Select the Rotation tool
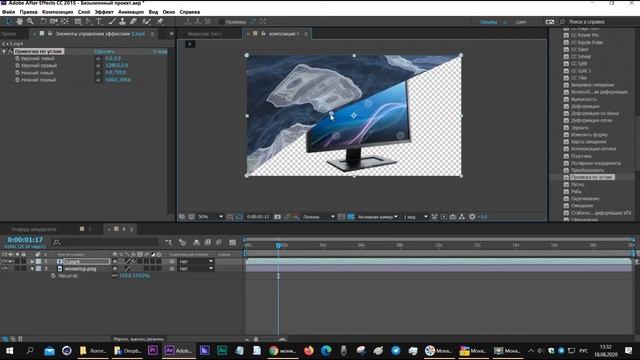The width and height of the screenshot is (640, 360). pos(43,21)
